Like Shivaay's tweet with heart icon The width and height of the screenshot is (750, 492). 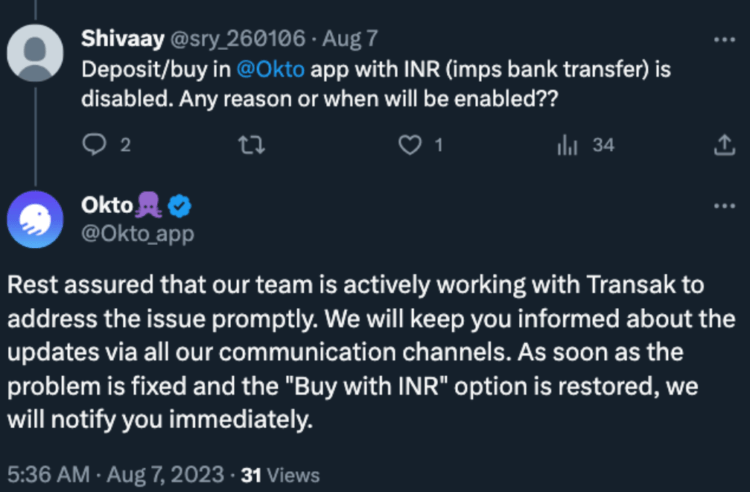[408, 145]
